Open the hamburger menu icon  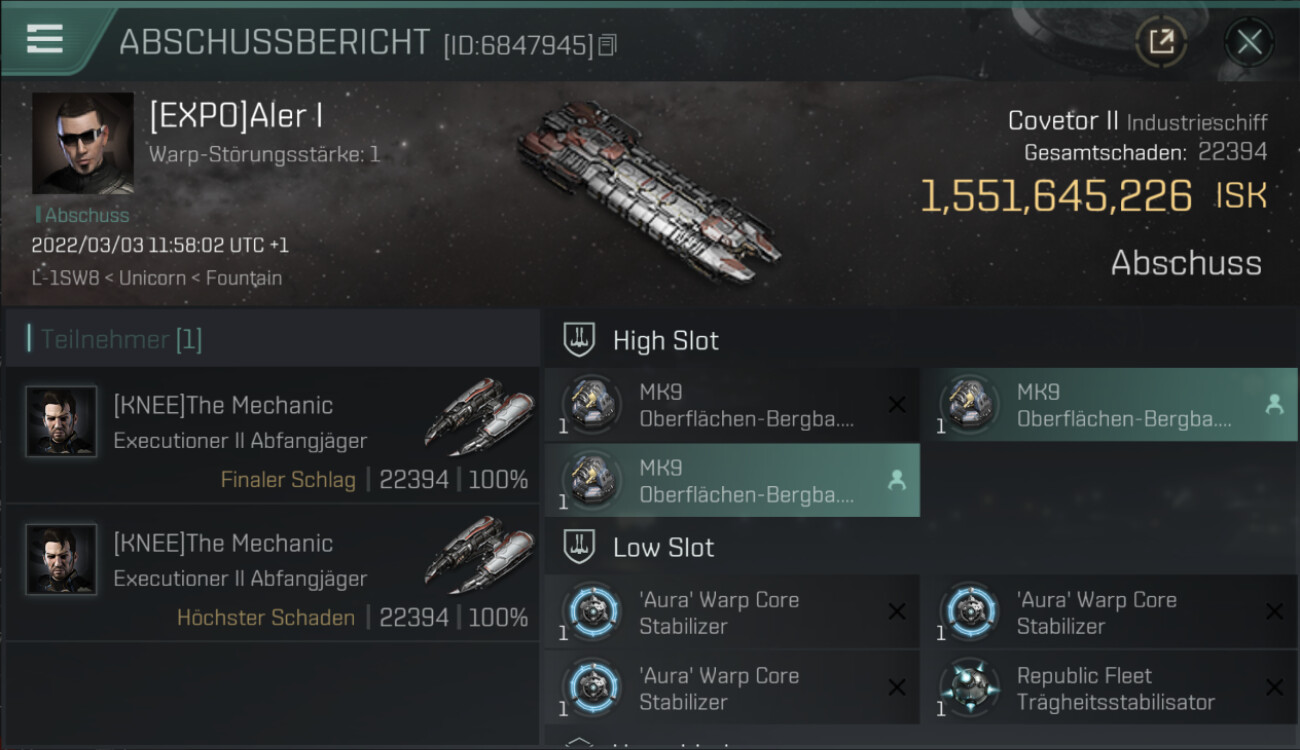(45, 38)
